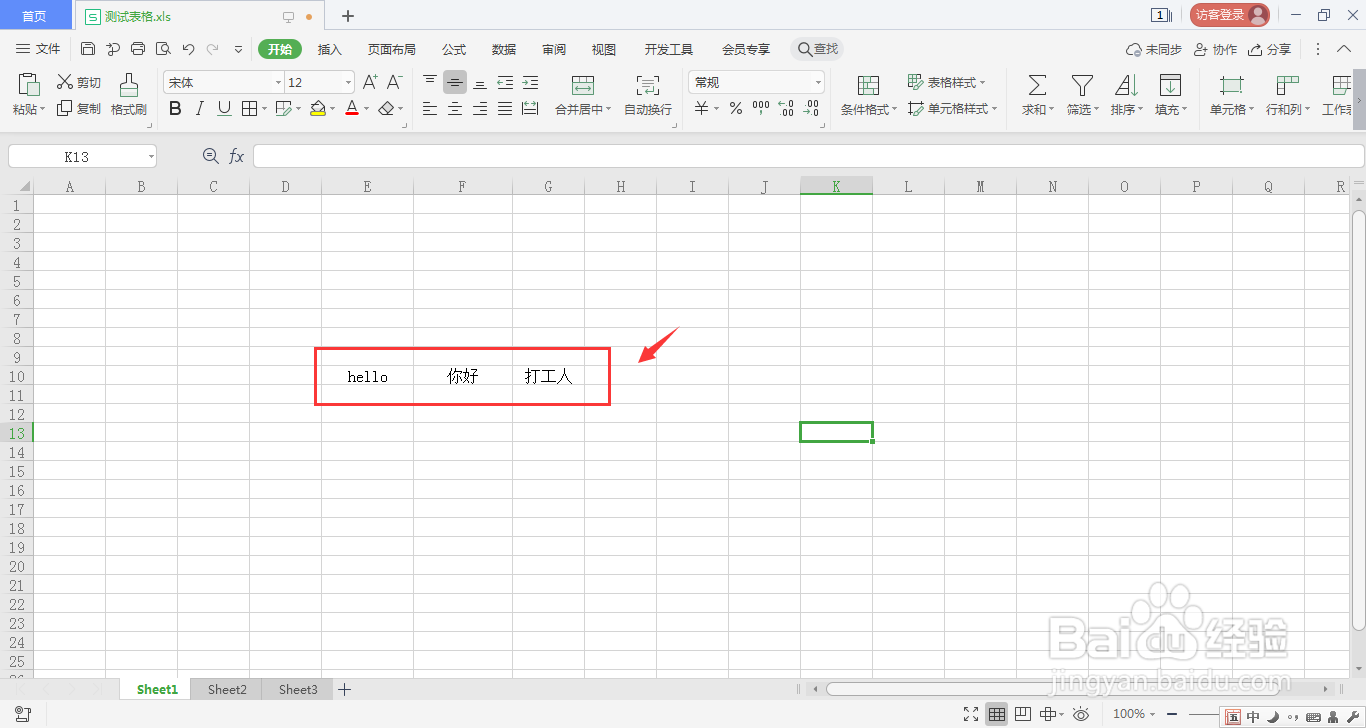Switch to page layout view in status bar
Screen dimensions: 1366x728
1022,714
